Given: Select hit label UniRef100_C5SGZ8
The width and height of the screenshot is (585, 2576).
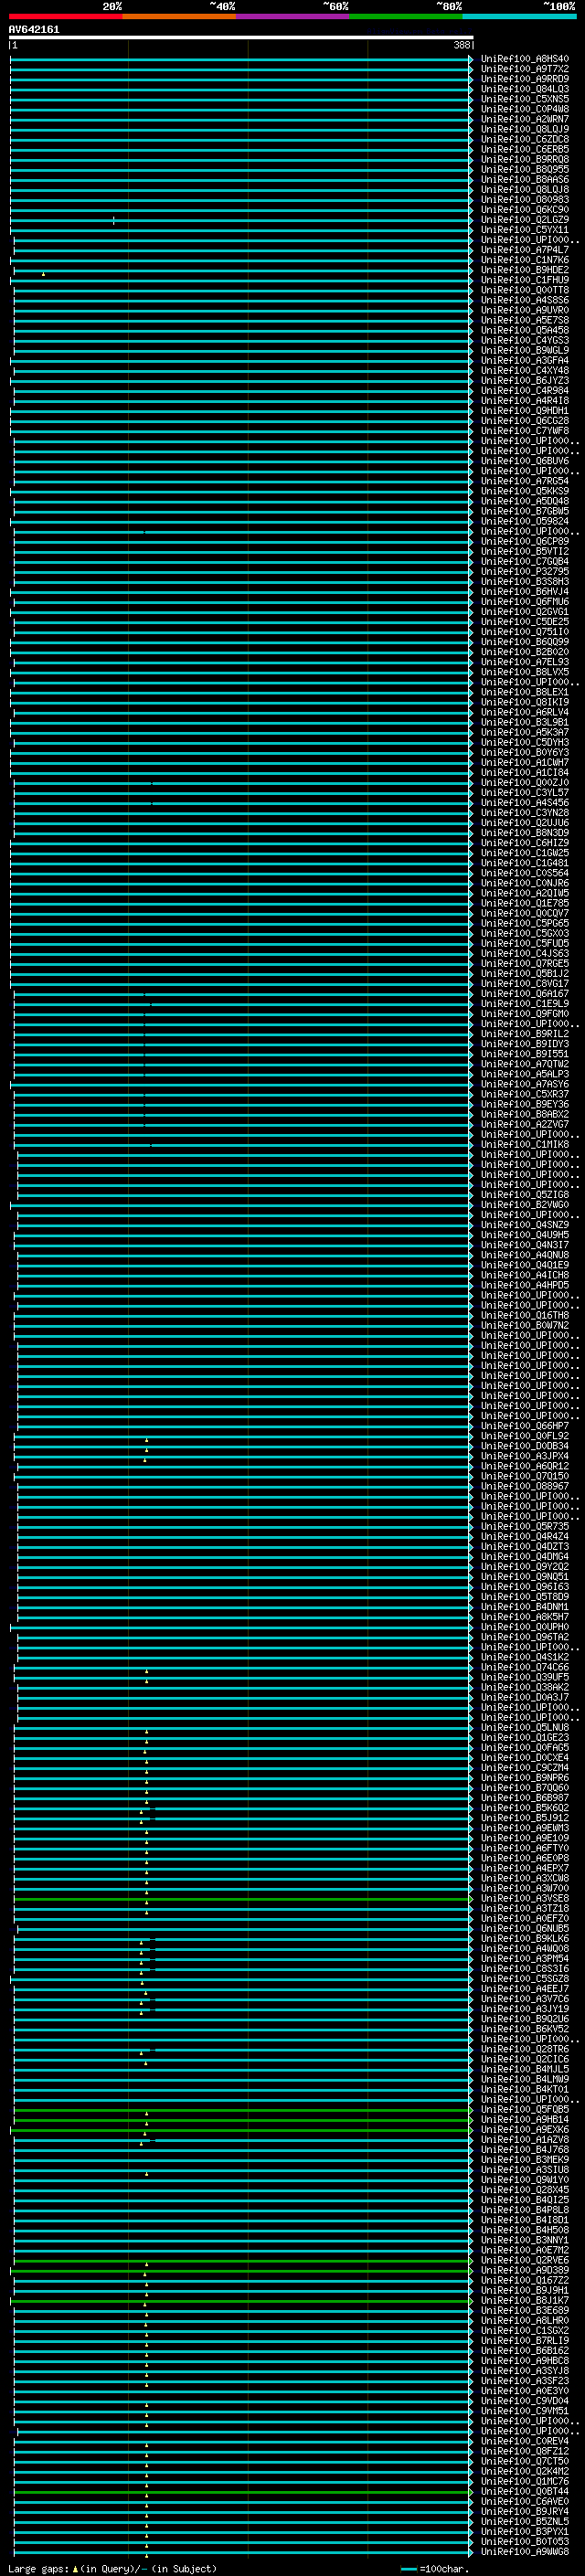Looking at the screenshot, I should (525, 1978).
